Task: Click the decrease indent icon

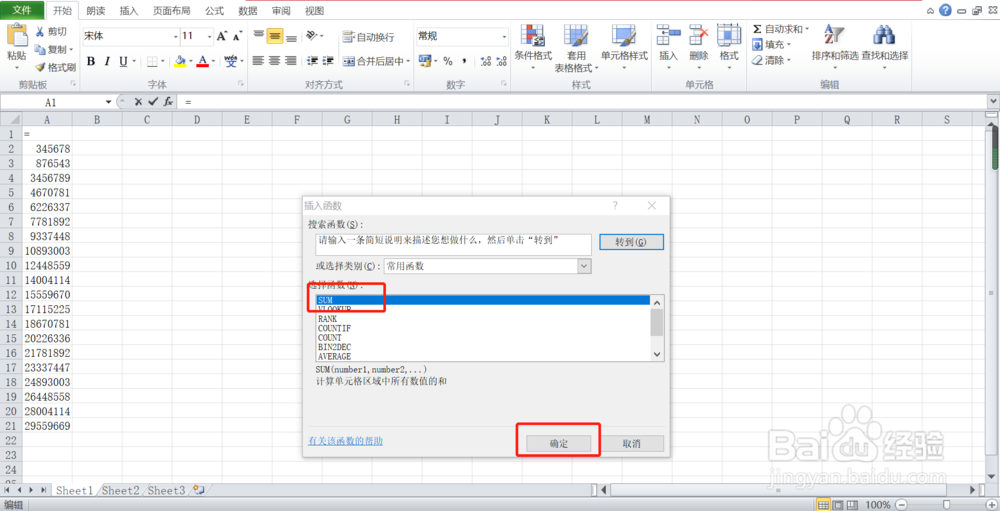Action: [x=312, y=61]
